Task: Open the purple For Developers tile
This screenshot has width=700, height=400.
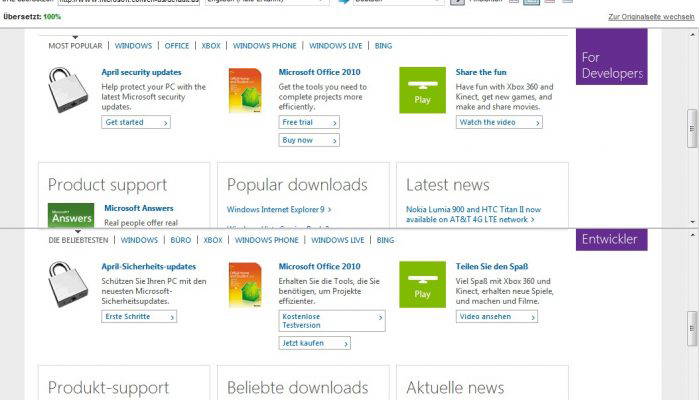Action: click(x=612, y=57)
